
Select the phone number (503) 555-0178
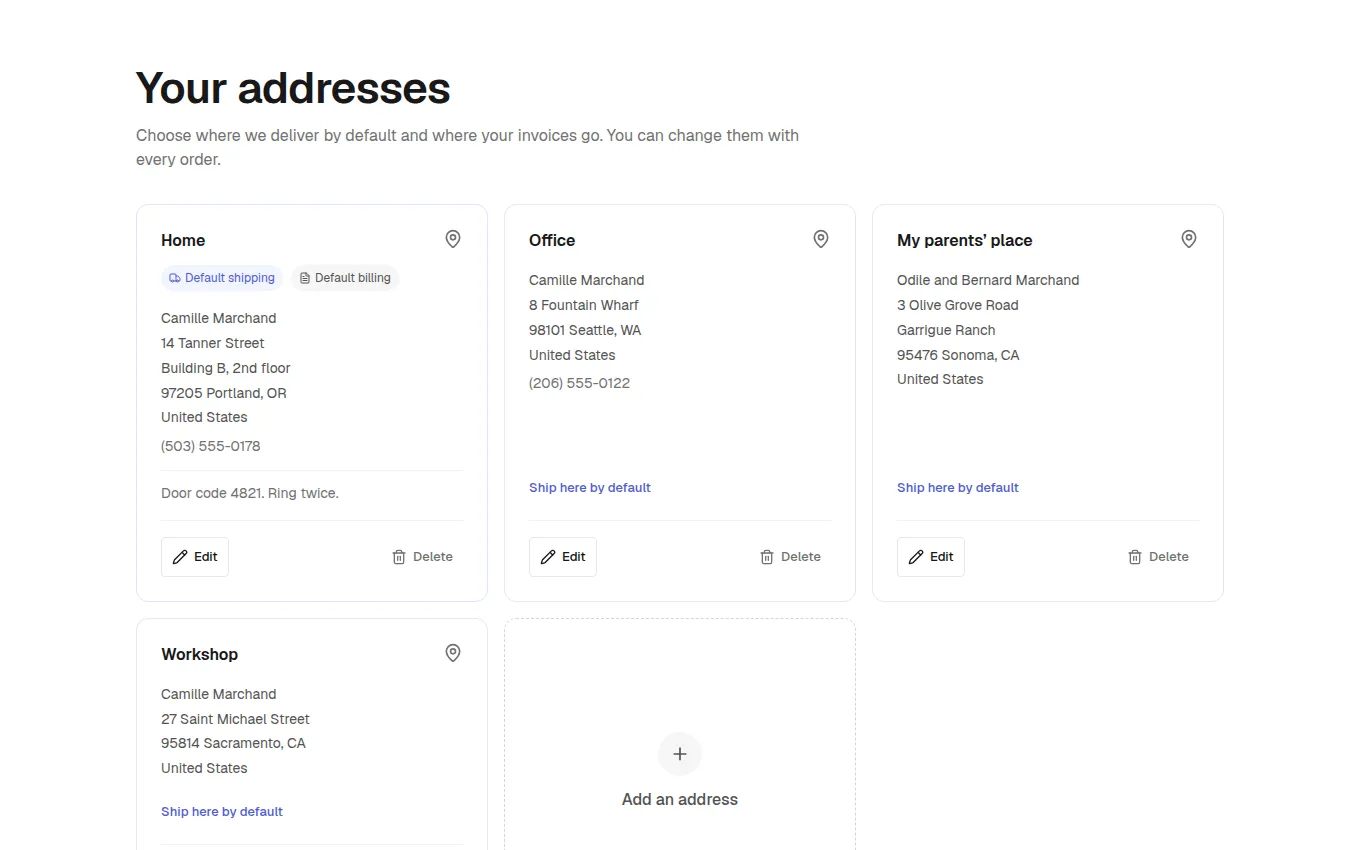pyautogui.click(x=211, y=447)
